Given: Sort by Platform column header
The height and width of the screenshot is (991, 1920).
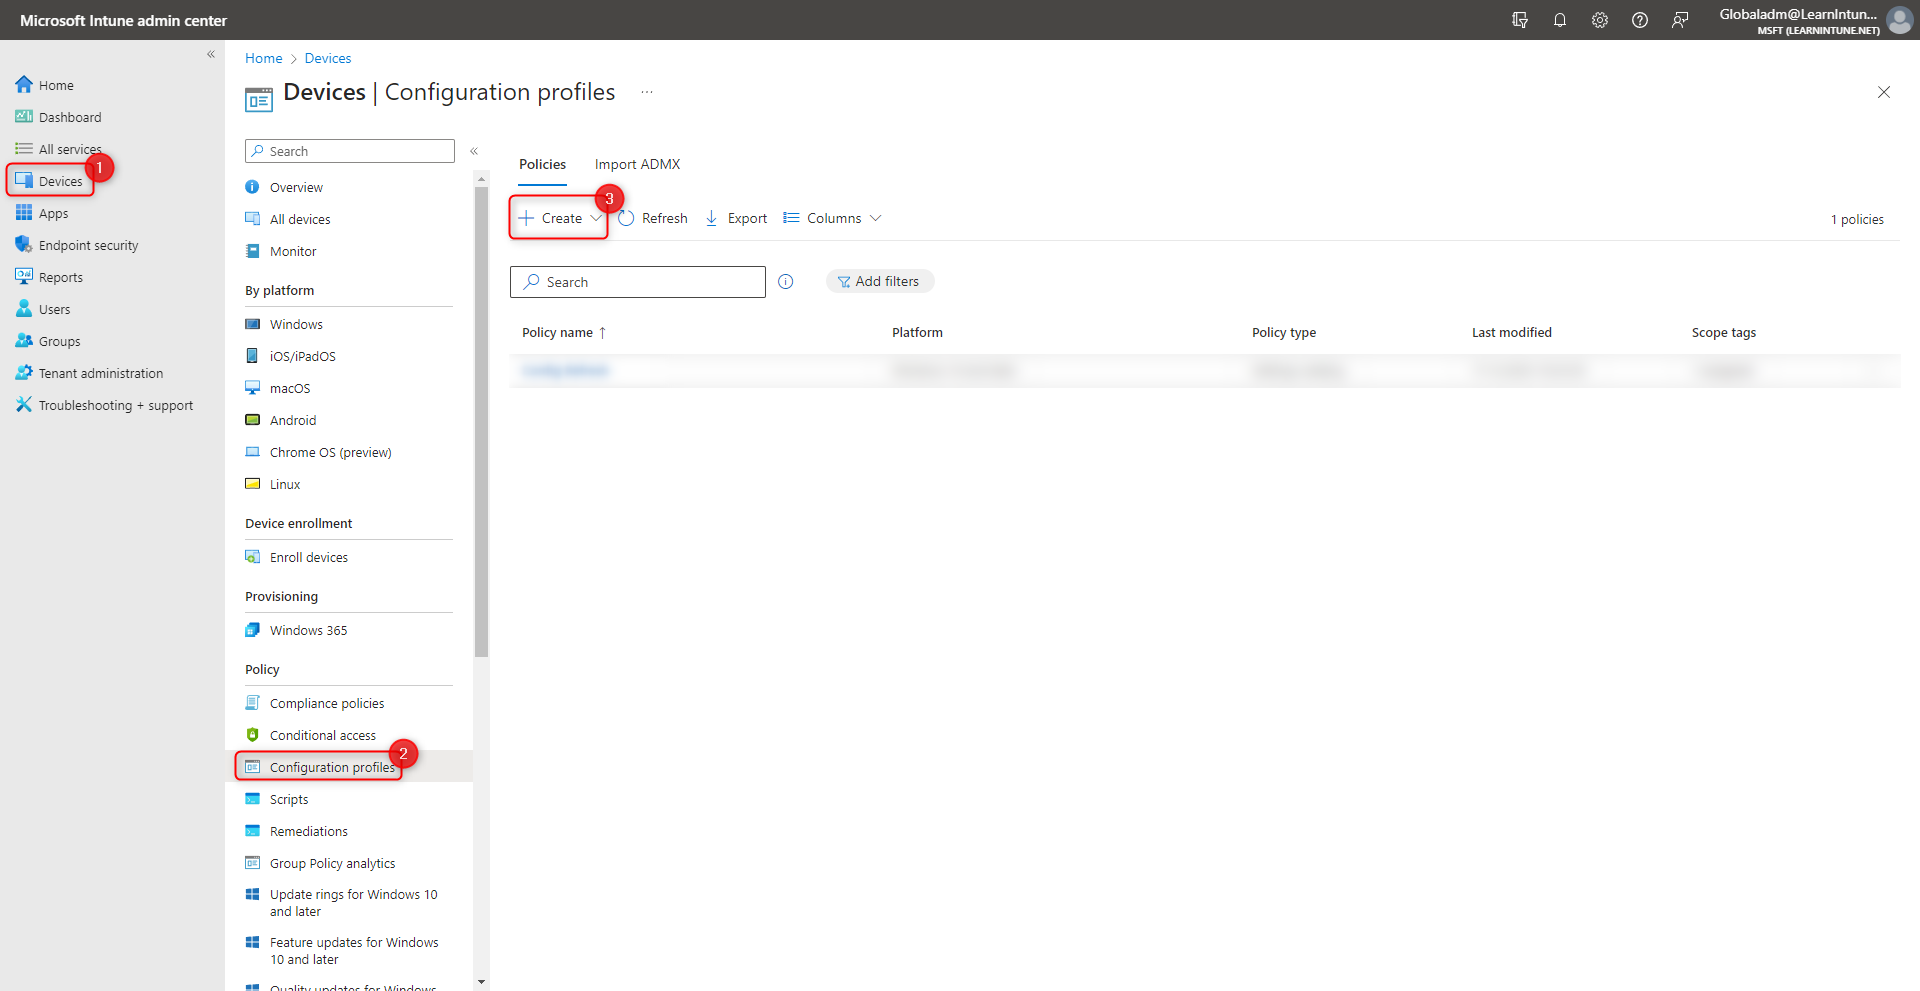Looking at the screenshot, I should point(917,332).
